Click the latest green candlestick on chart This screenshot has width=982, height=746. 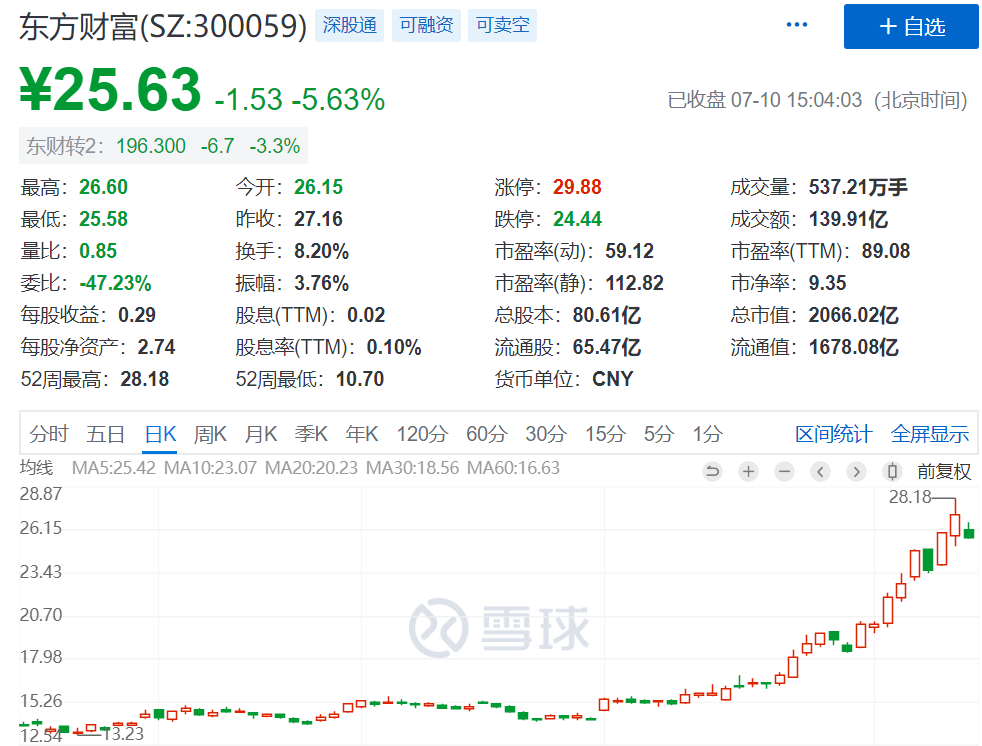[969, 532]
